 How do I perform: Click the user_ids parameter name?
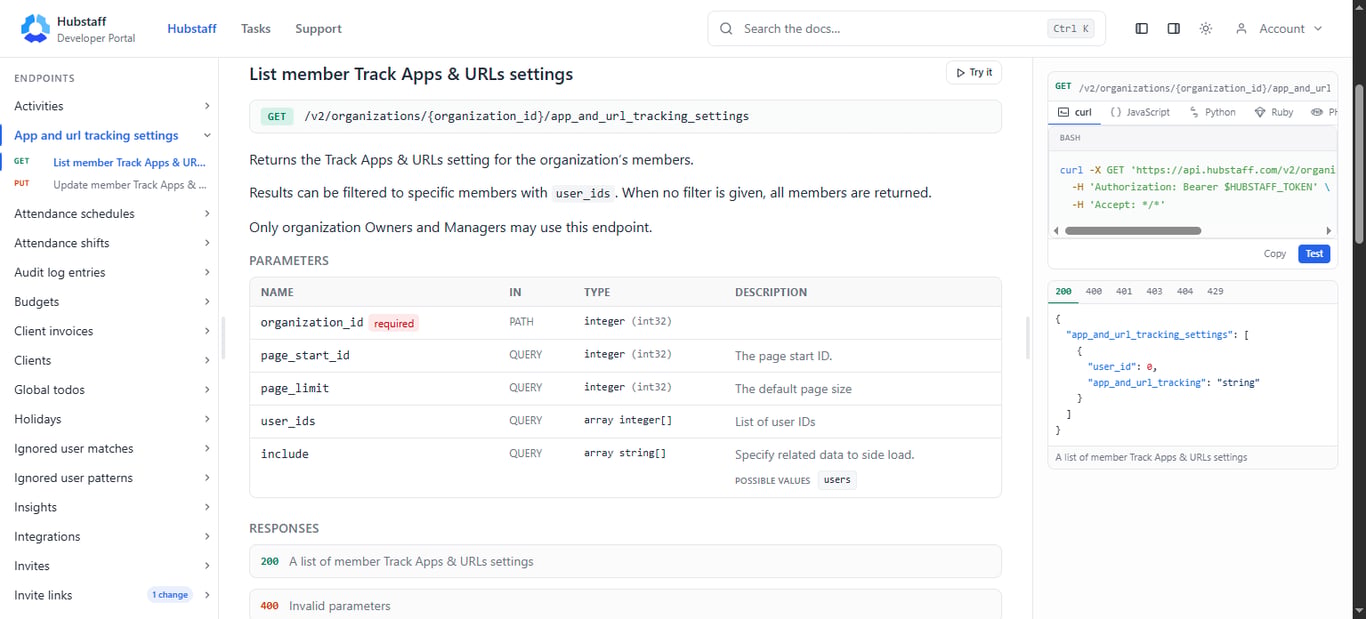288,421
